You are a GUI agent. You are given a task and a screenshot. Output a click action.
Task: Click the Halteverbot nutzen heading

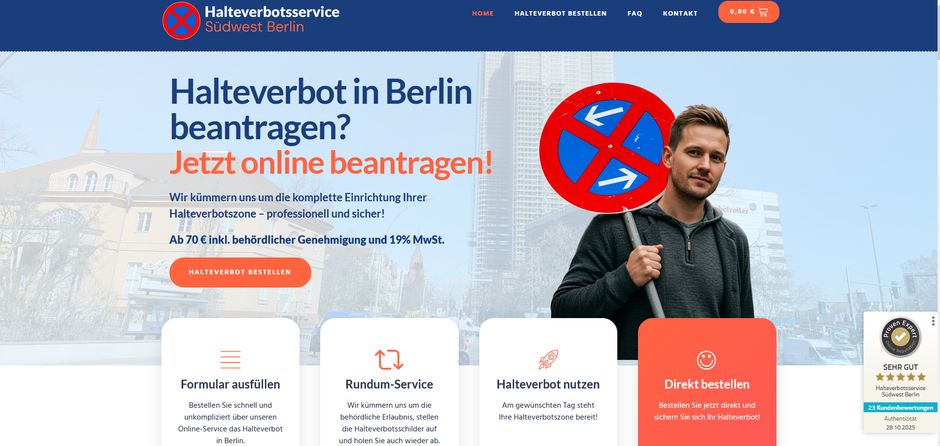pos(548,384)
